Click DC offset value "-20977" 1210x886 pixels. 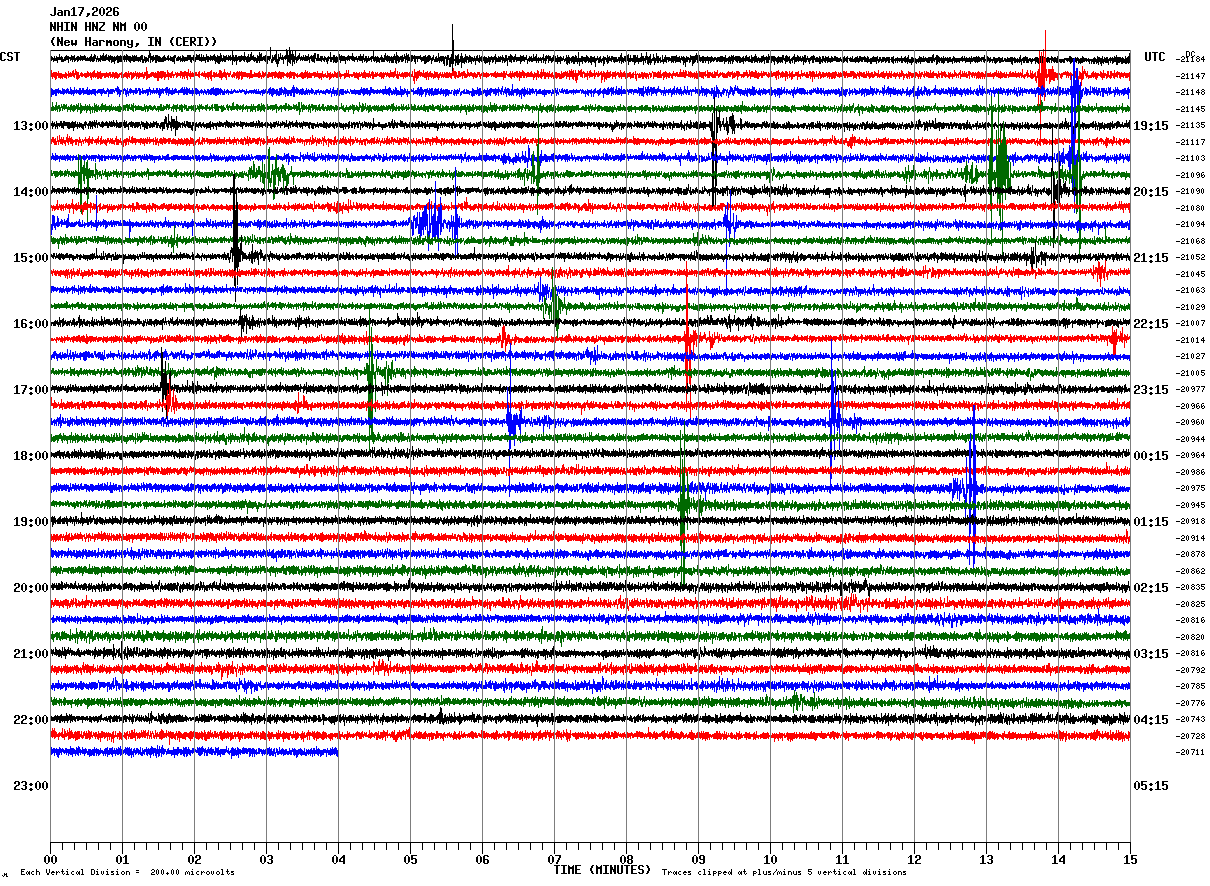1191,390
